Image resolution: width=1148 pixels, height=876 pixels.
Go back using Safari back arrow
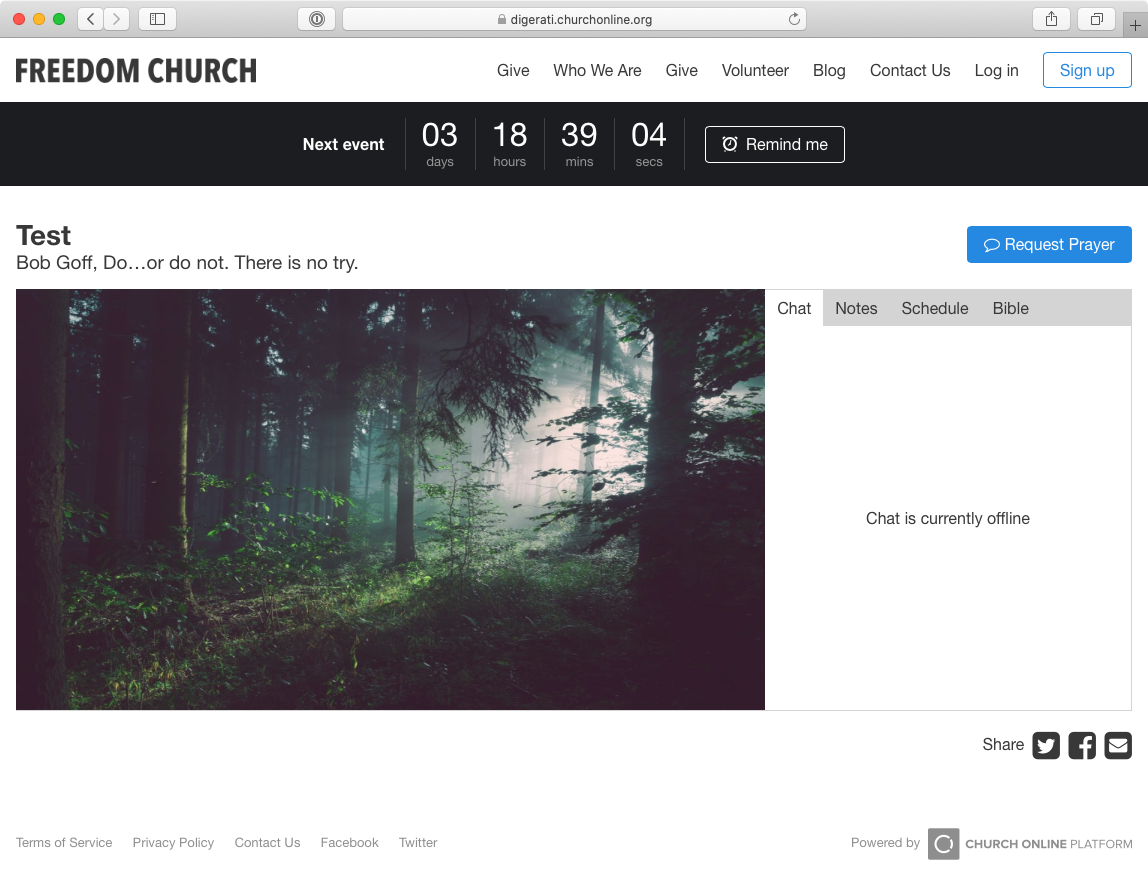[90, 19]
